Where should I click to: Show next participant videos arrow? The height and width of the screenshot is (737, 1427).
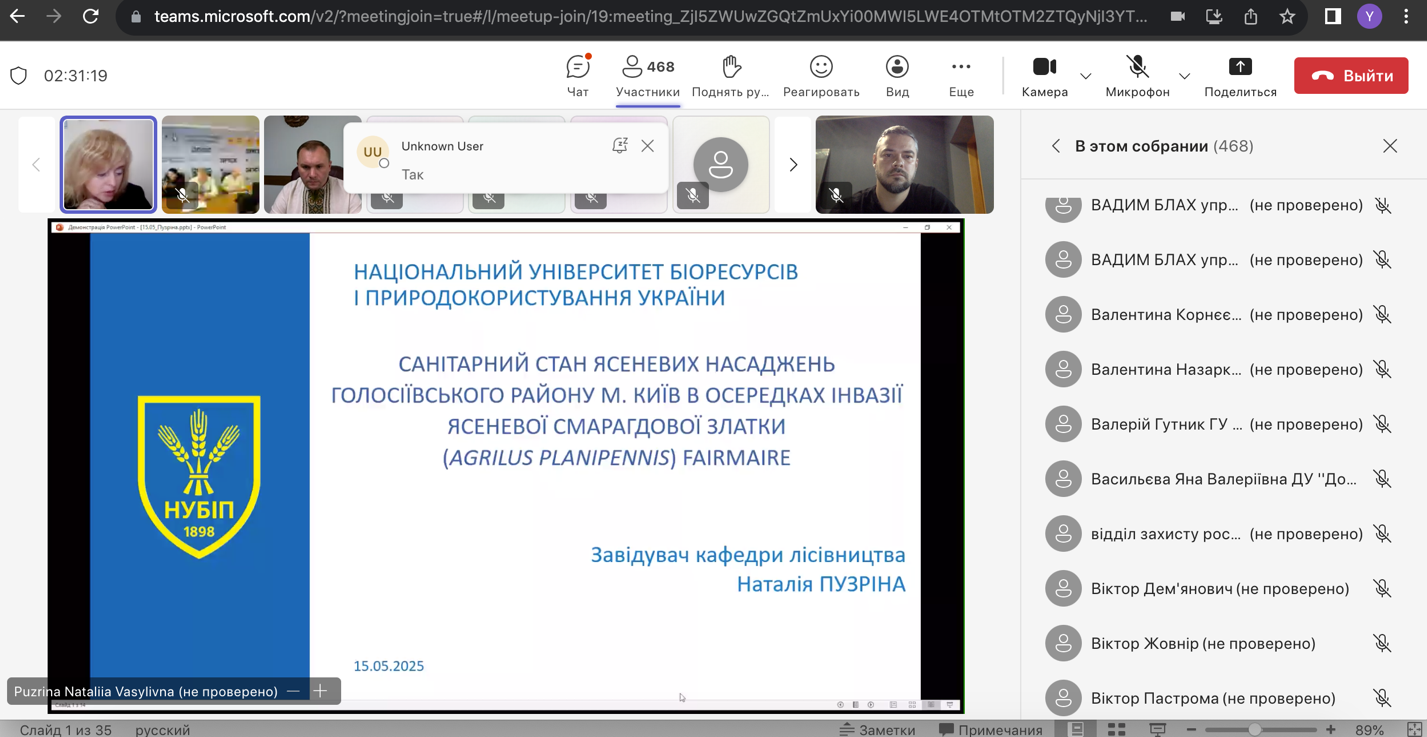pyautogui.click(x=793, y=165)
